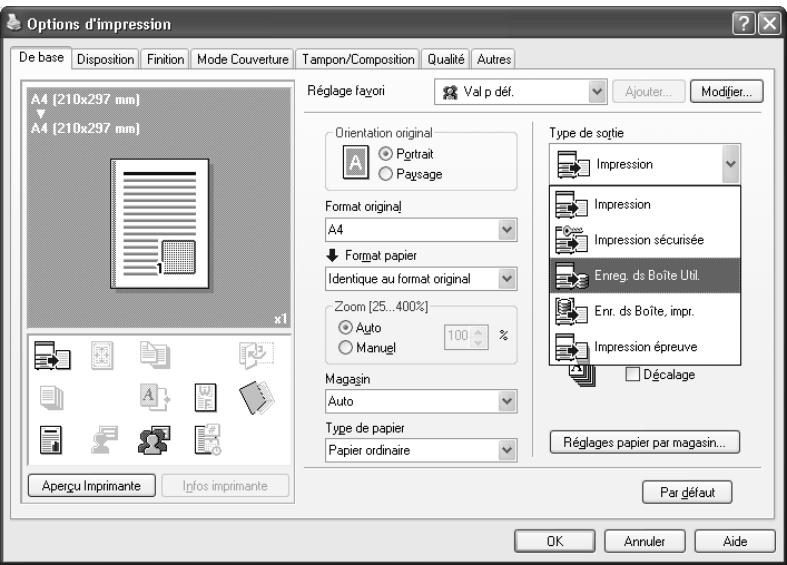Click the printer icon in the title bar

point(14,22)
